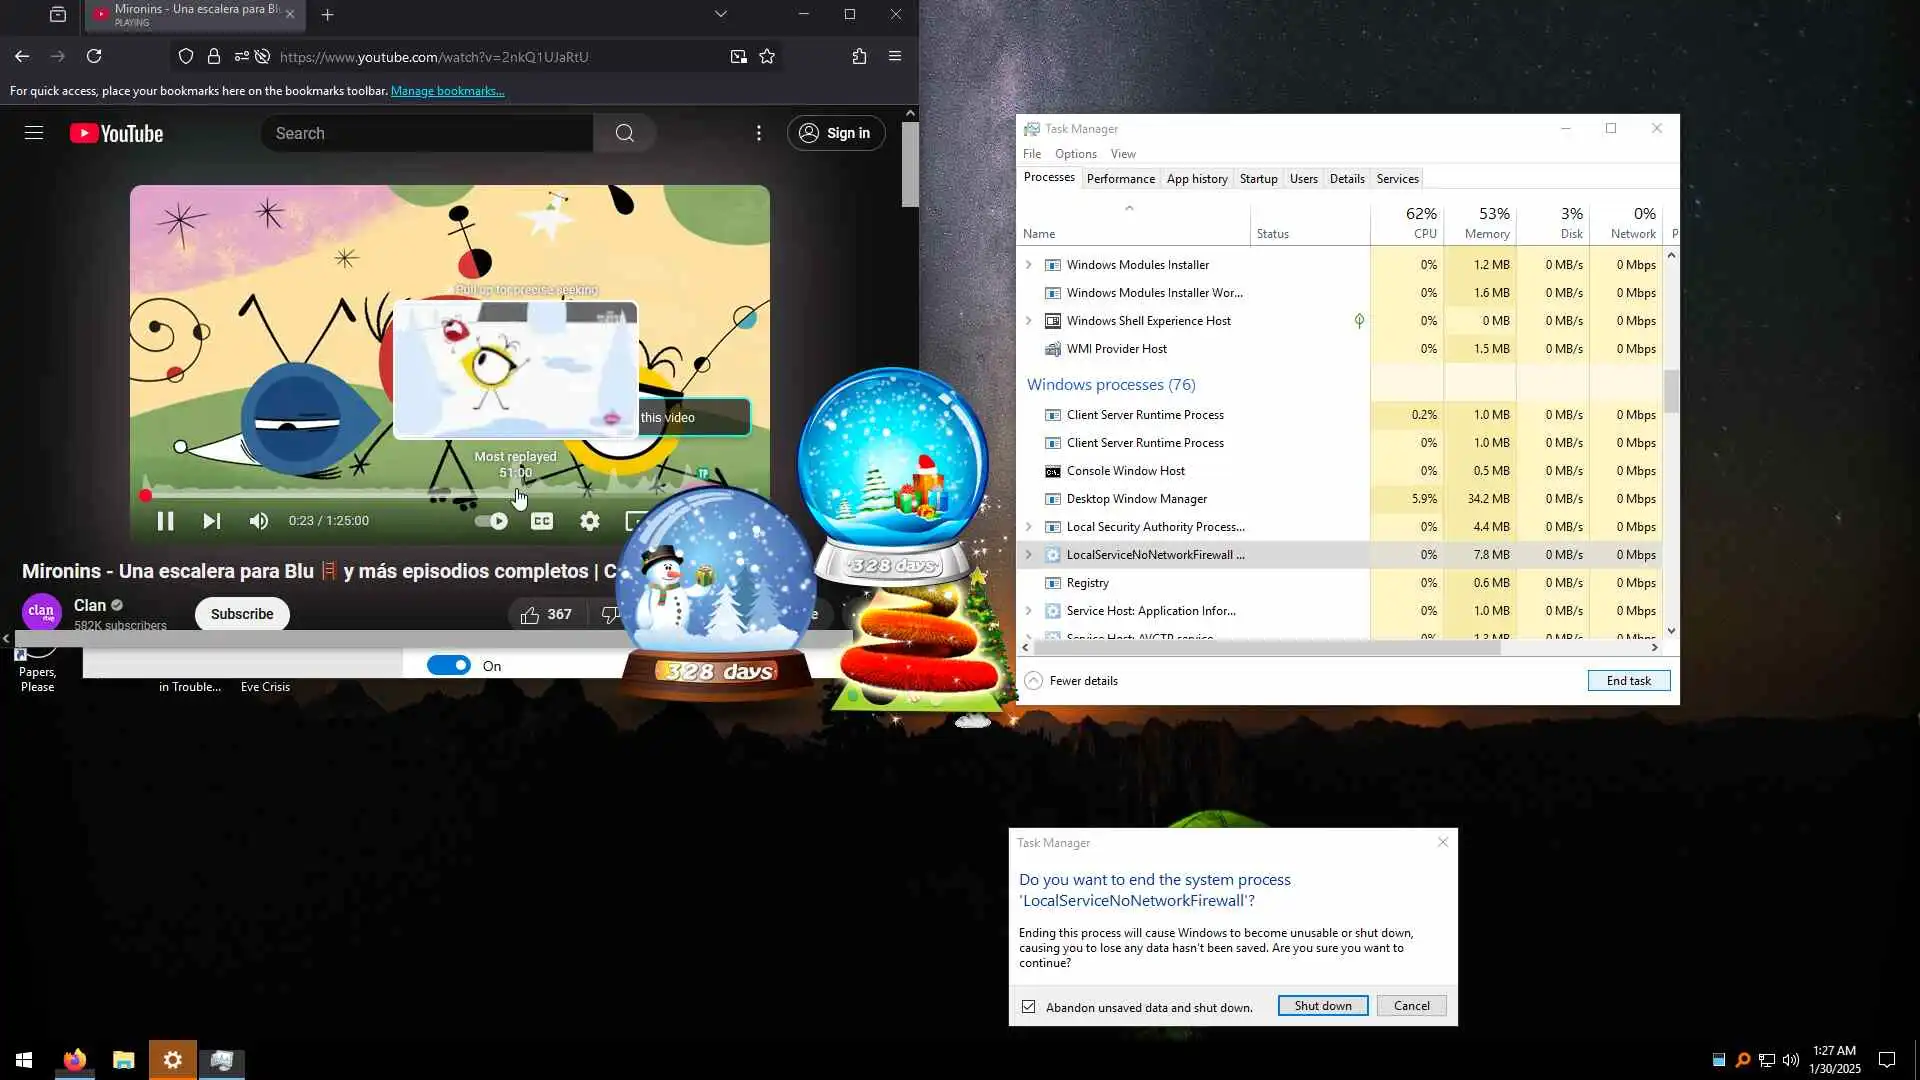Click the video progress bar
1920x1080 pixels.
[330, 495]
